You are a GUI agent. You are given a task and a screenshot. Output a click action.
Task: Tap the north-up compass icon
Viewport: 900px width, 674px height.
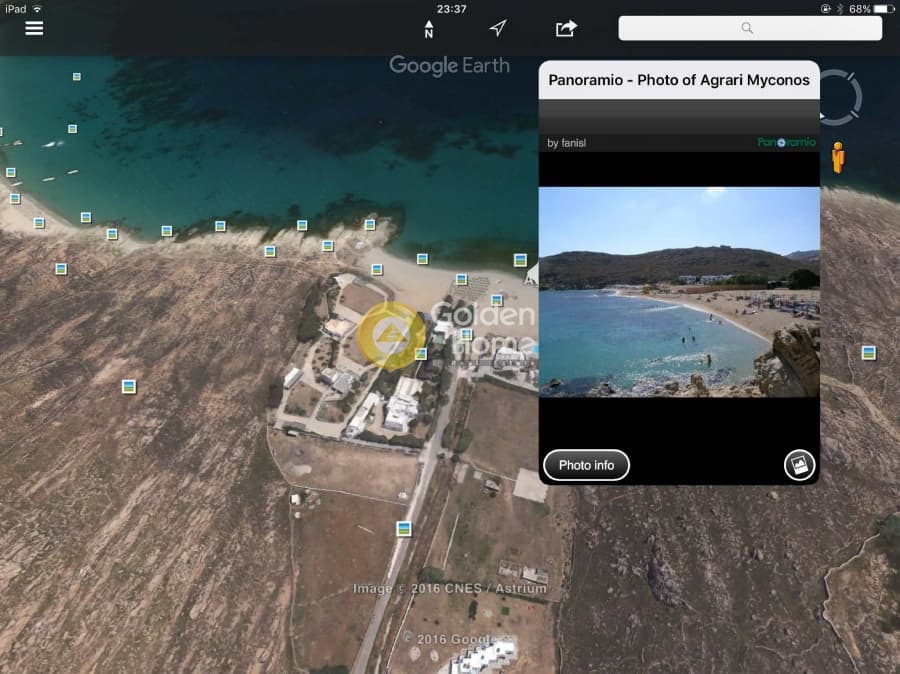tap(429, 29)
